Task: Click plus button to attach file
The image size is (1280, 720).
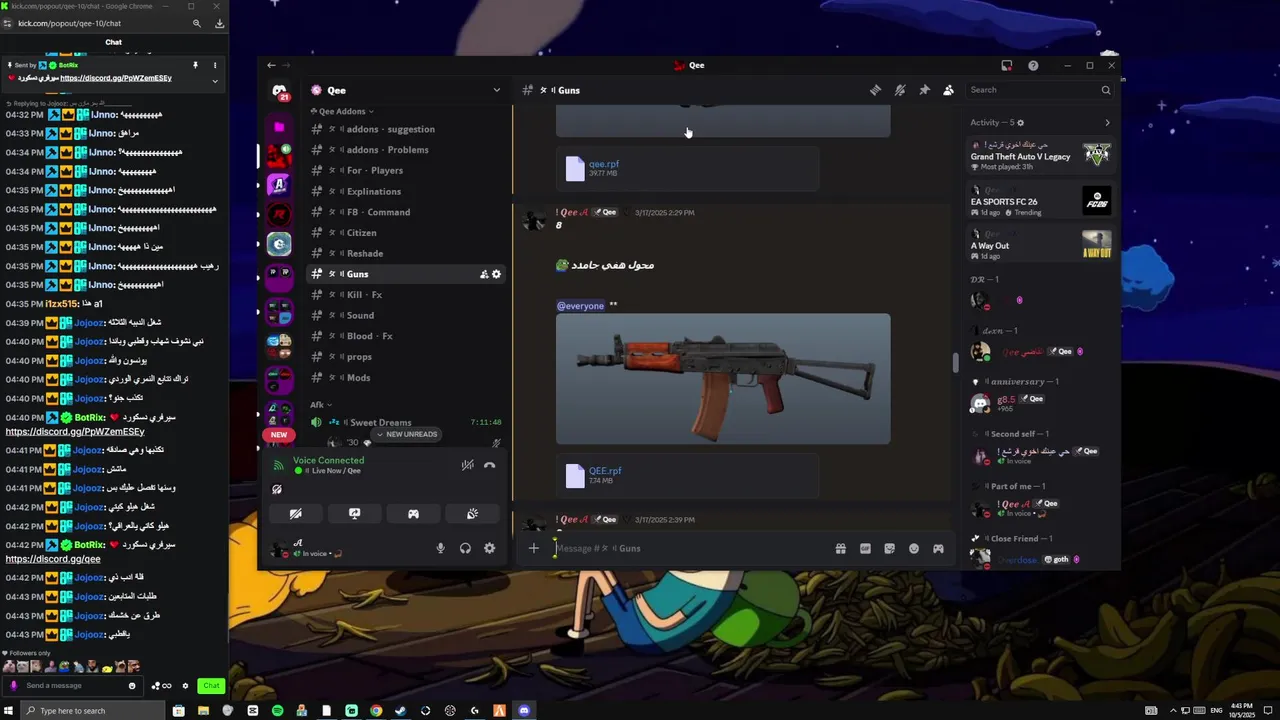Action: [x=534, y=548]
